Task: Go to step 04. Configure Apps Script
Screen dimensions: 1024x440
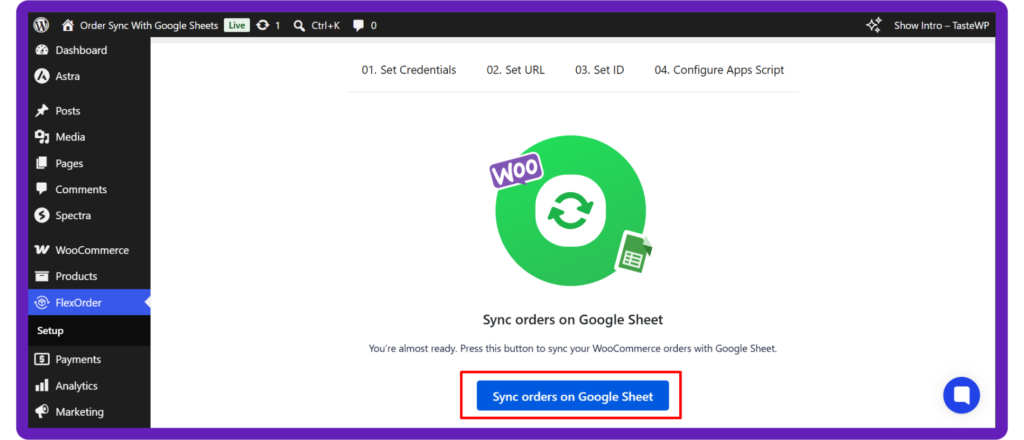Action: (719, 70)
